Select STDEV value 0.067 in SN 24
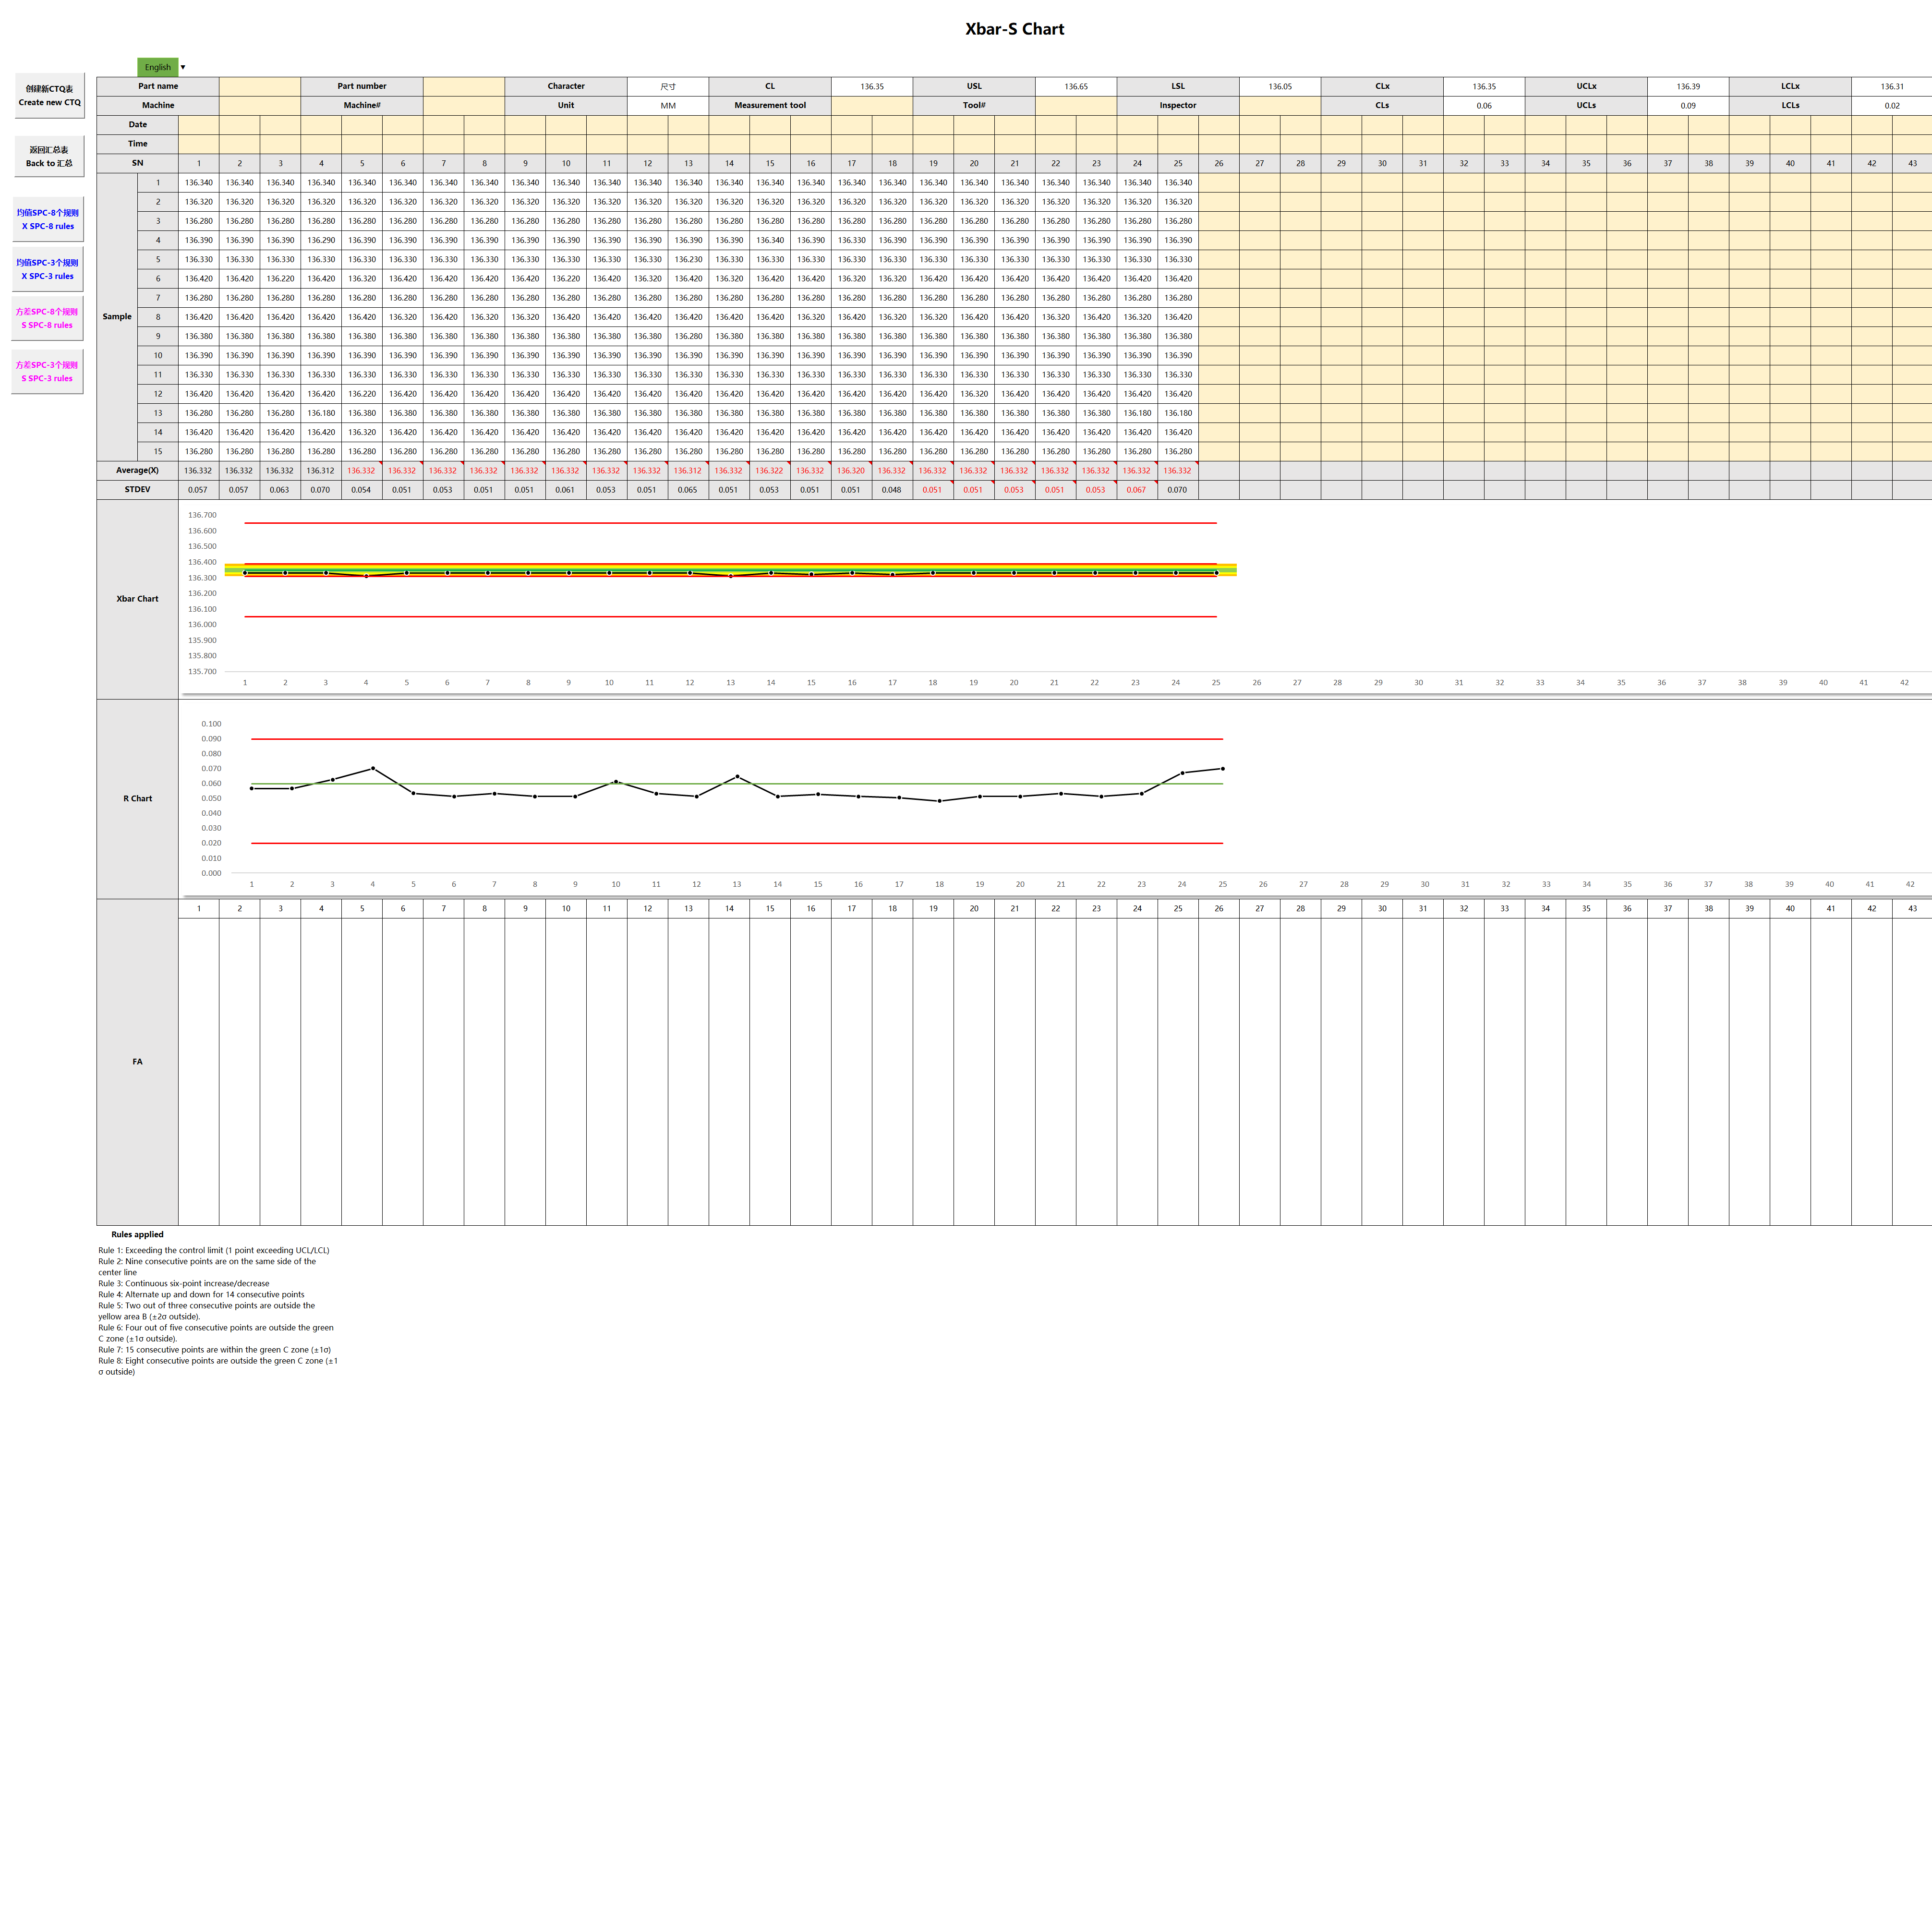Image resolution: width=1932 pixels, height=1932 pixels. [1137, 490]
